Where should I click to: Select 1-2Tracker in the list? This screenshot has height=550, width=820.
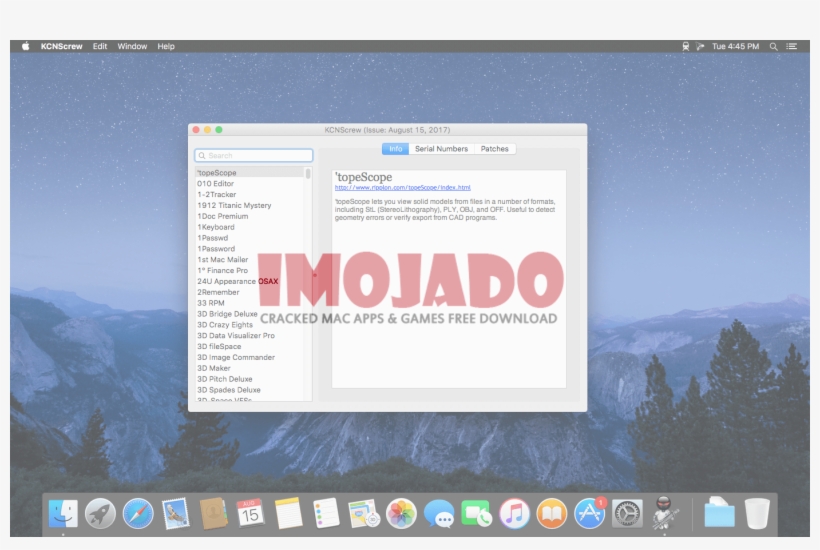(x=250, y=194)
